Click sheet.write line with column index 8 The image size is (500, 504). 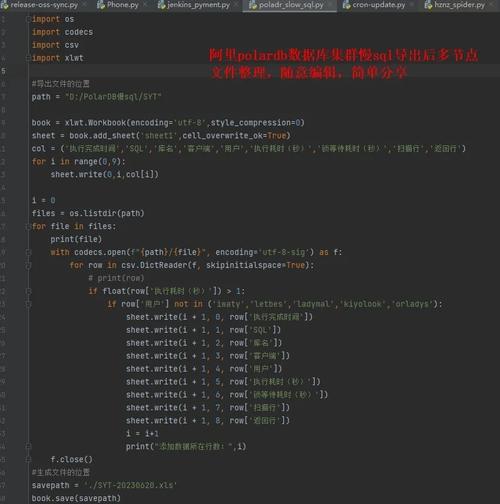click(208, 421)
